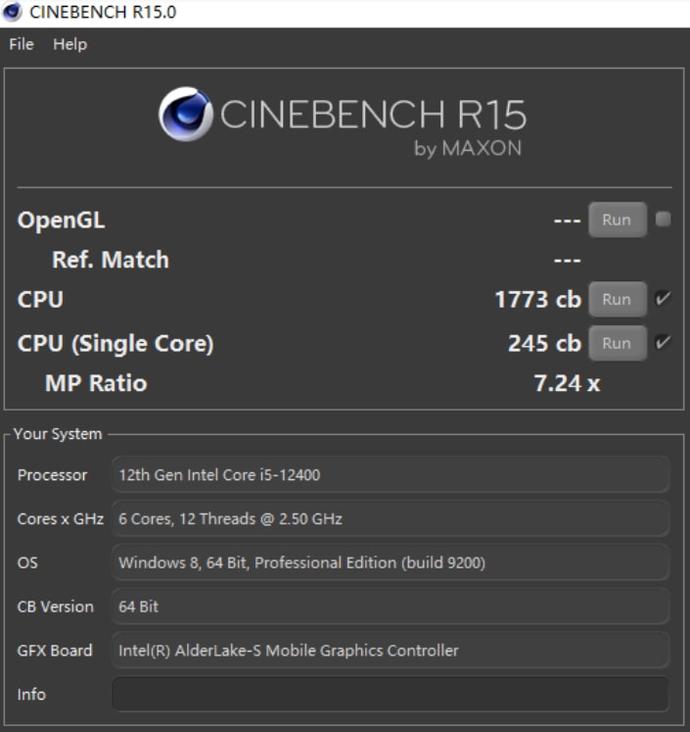
Task: Click the OpenGL label
Action: pos(61,220)
